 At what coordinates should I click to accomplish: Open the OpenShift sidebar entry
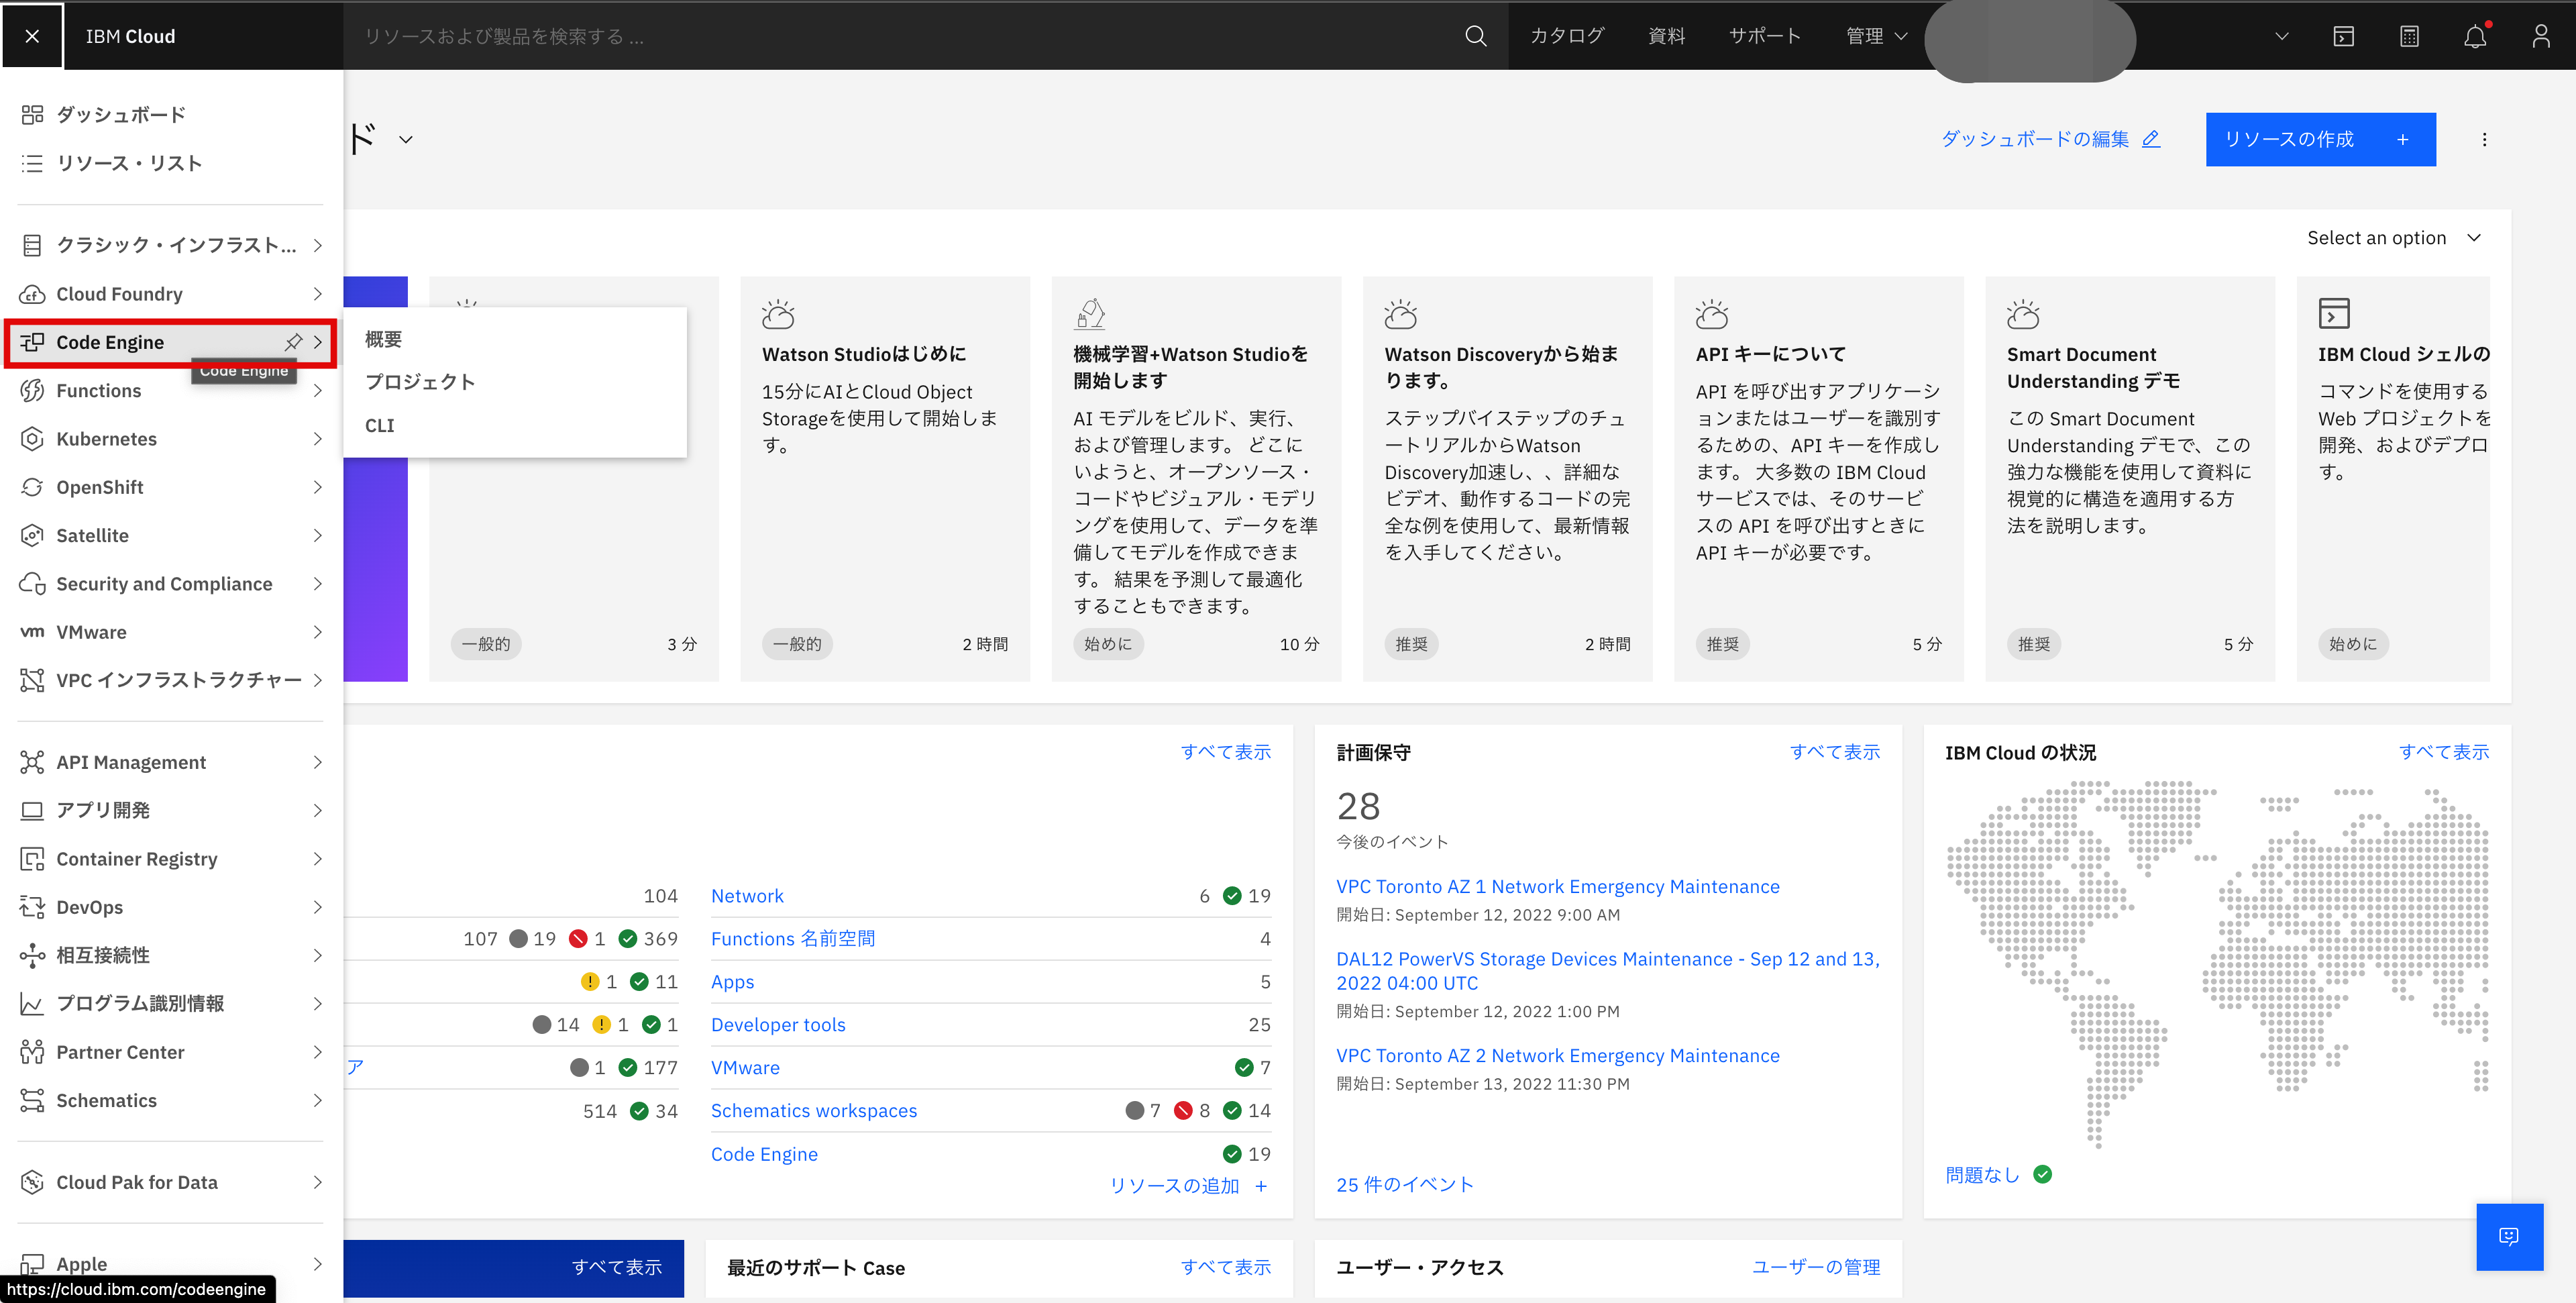100,487
